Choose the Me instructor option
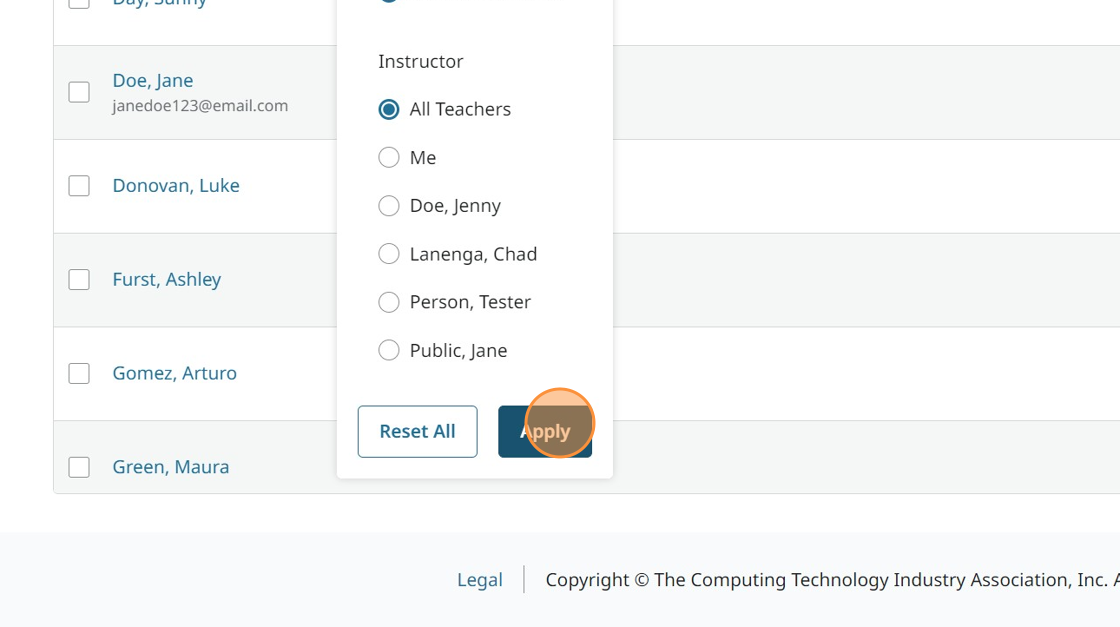 point(389,157)
